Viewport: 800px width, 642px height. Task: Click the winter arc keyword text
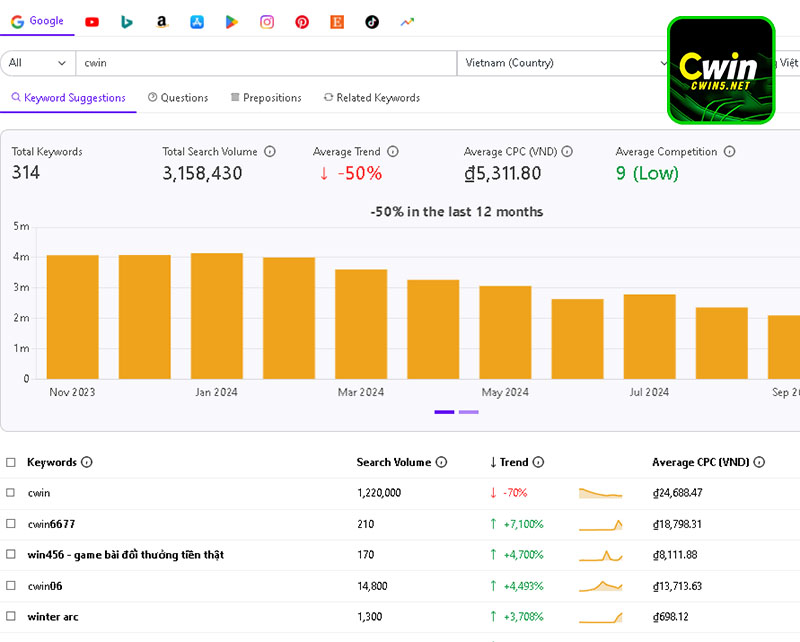pyautogui.click(x=53, y=617)
